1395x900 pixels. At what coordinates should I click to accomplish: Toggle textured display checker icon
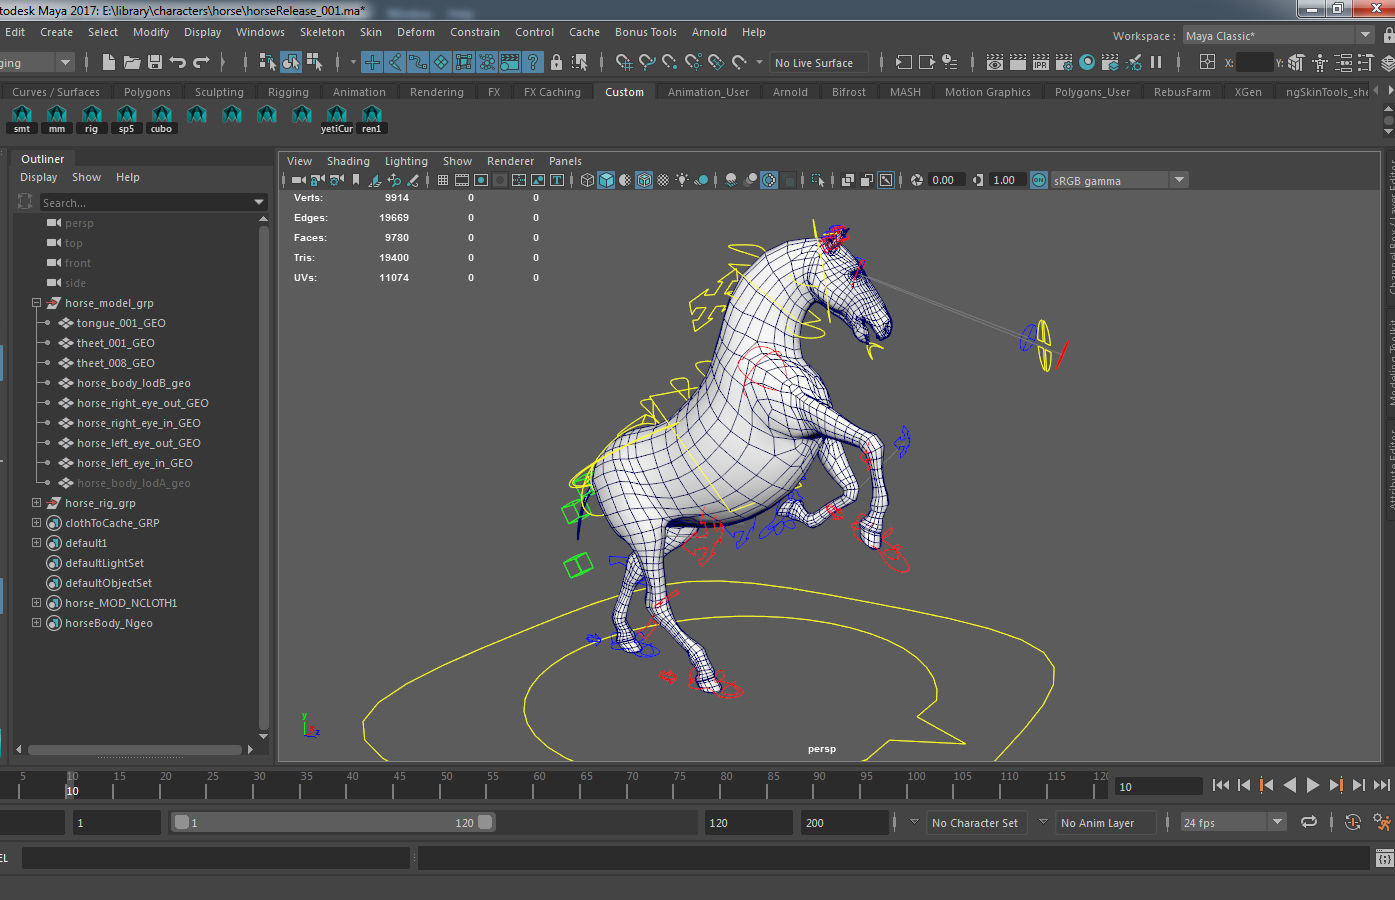(x=662, y=180)
